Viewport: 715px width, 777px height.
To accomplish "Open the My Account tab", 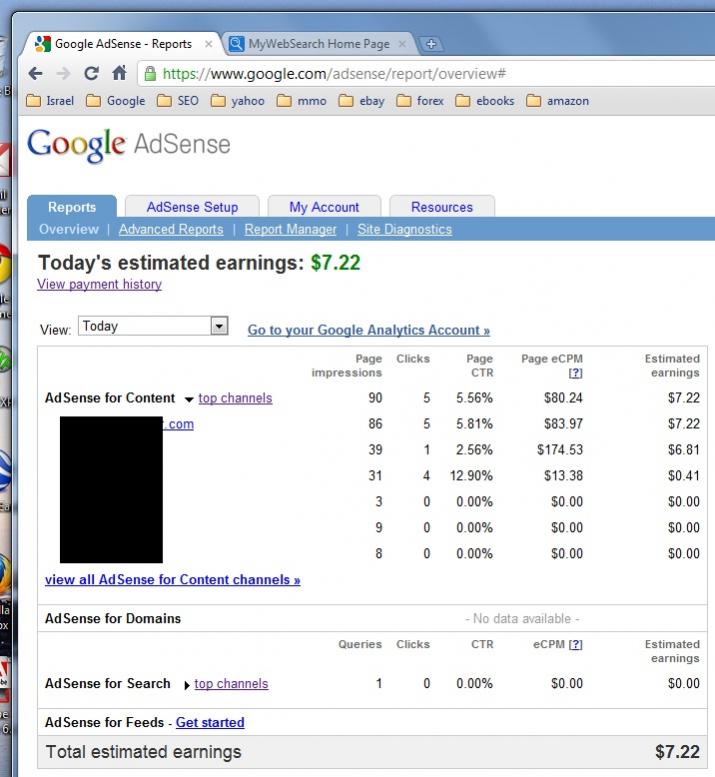I will coord(324,207).
